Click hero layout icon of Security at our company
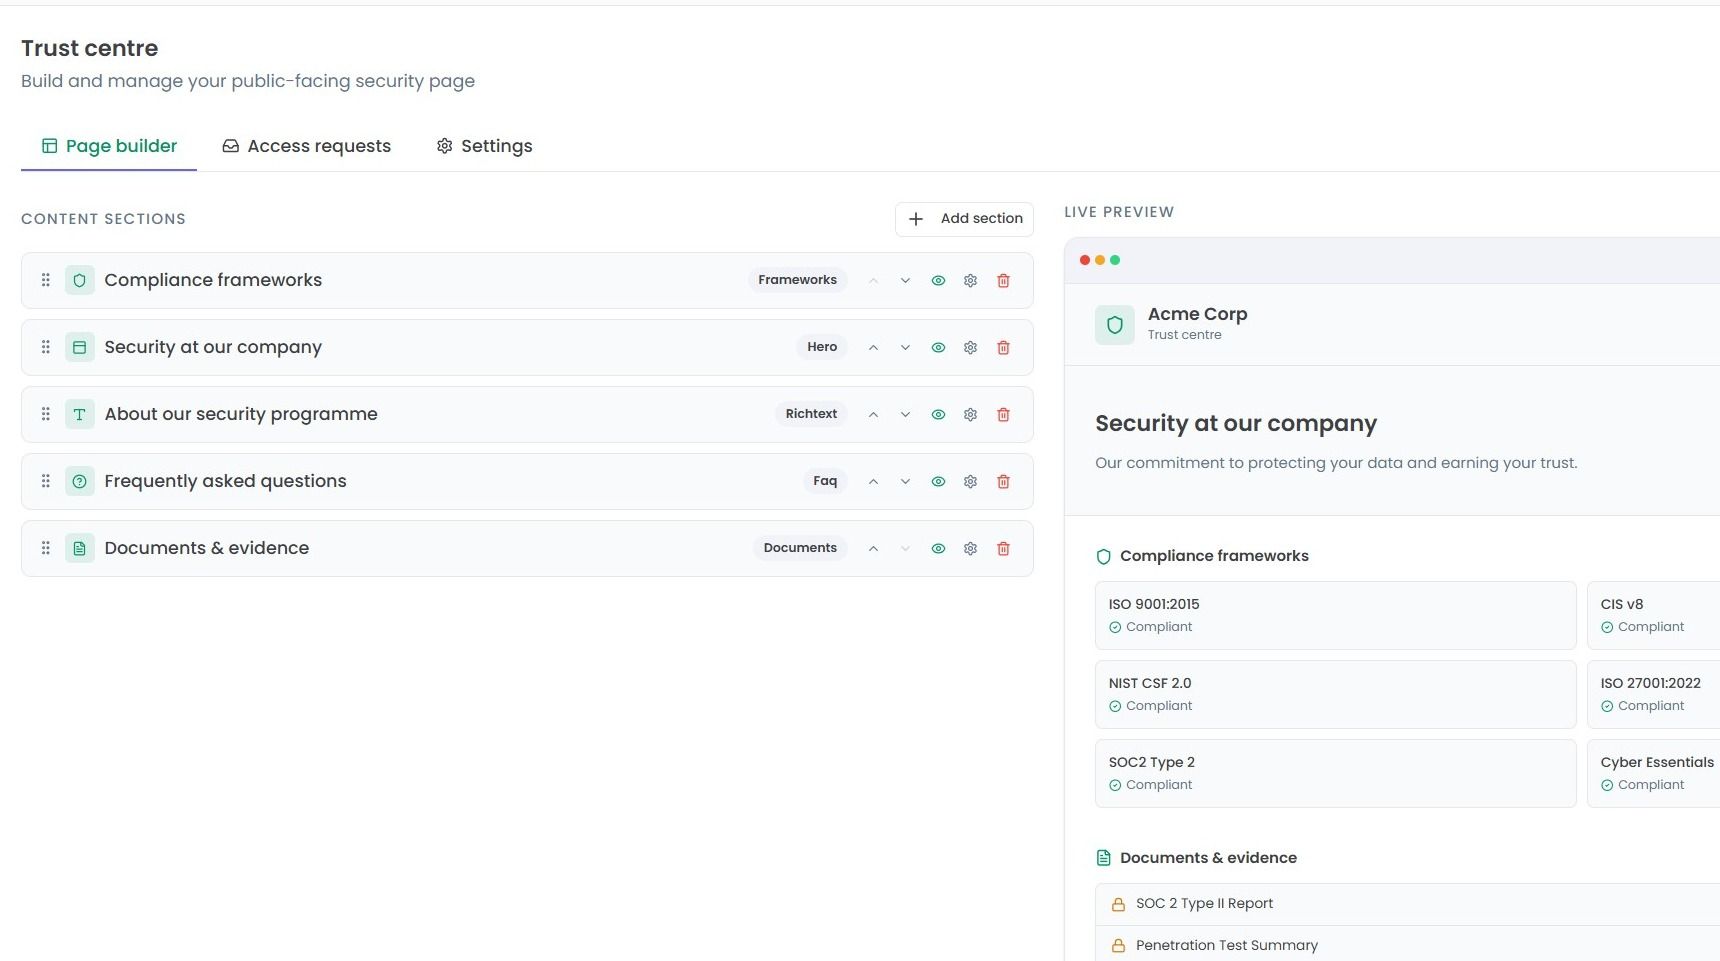 pyautogui.click(x=80, y=347)
